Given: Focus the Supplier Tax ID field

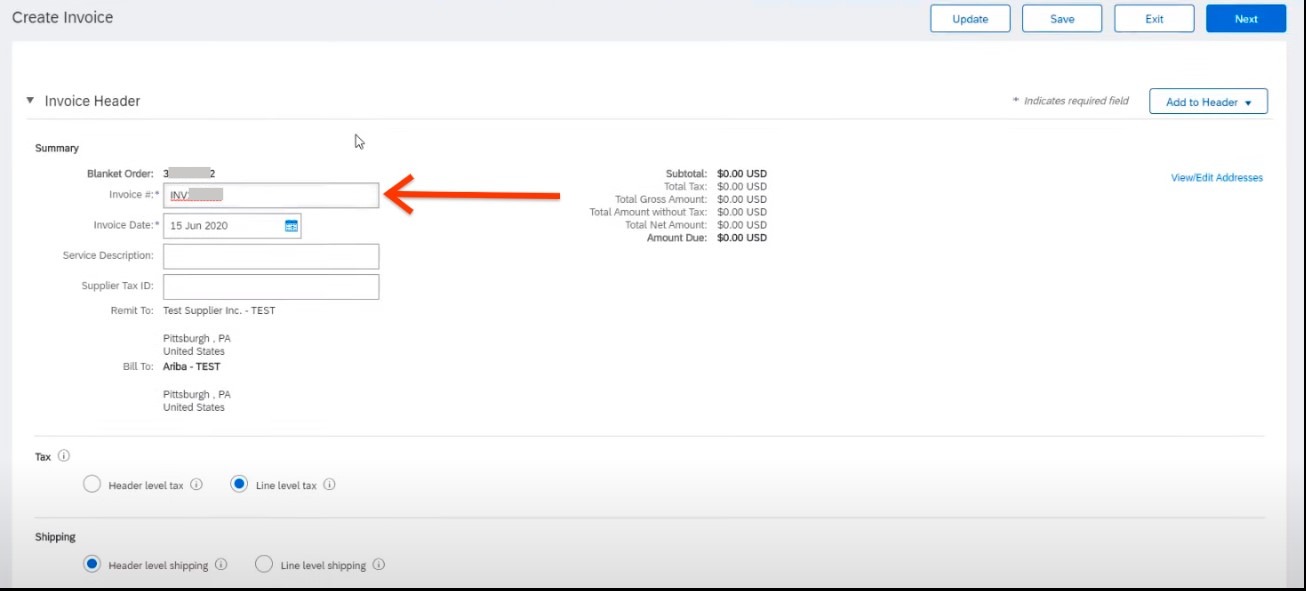Looking at the screenshot, I should coord(271,287).
